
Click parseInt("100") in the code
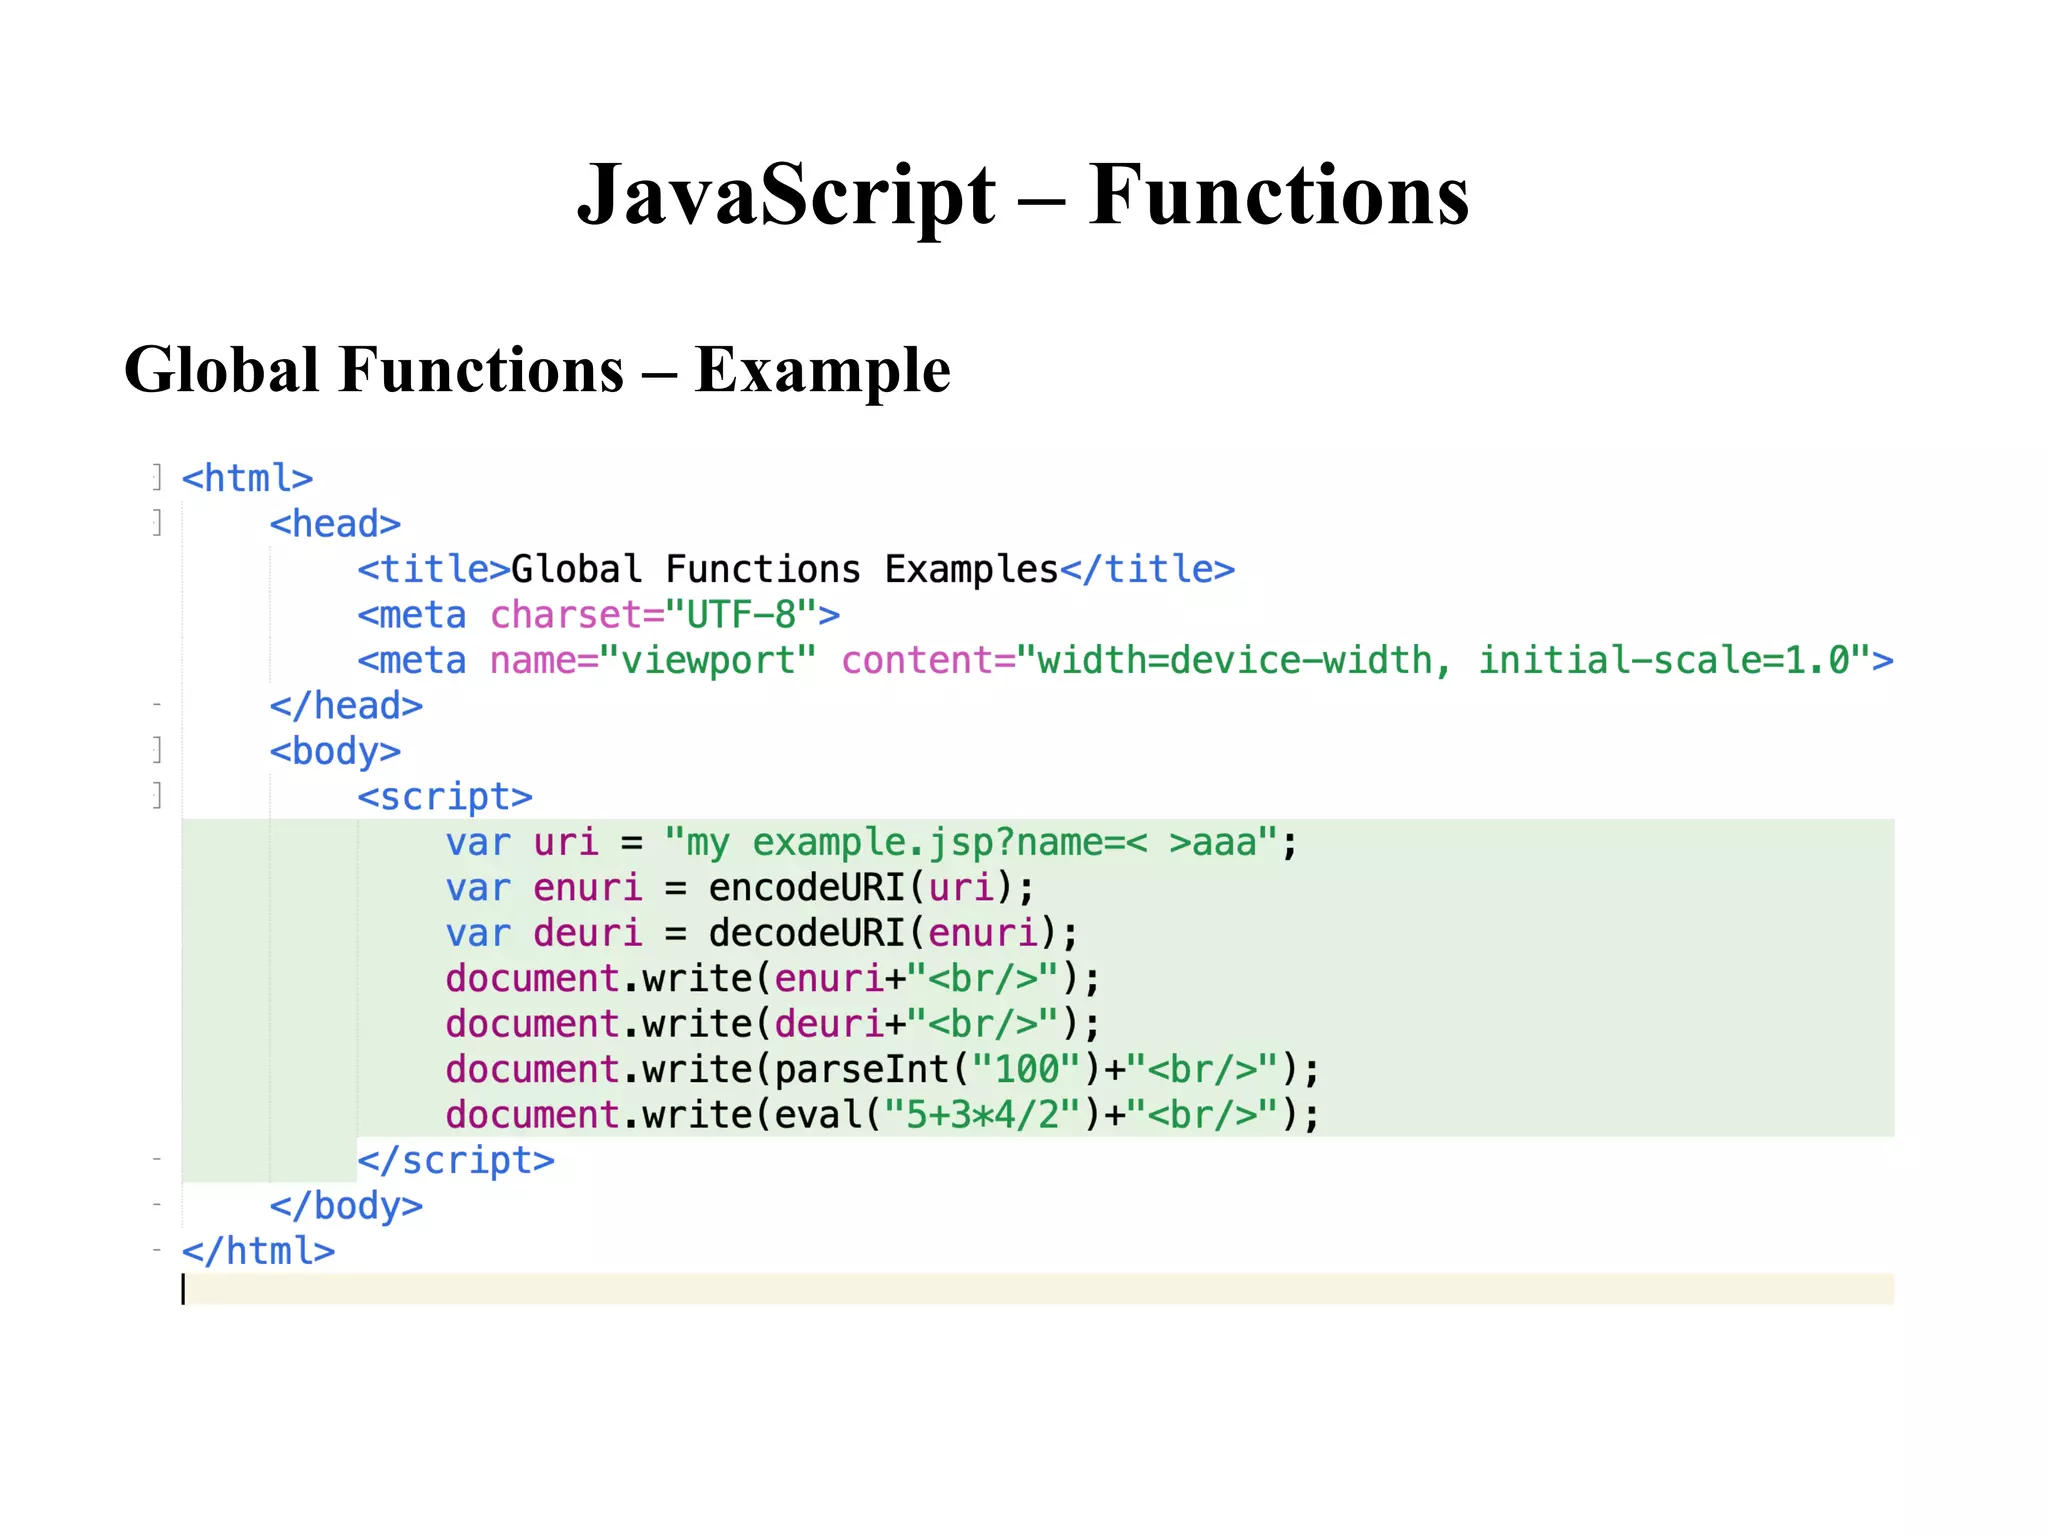point(938,1070)
